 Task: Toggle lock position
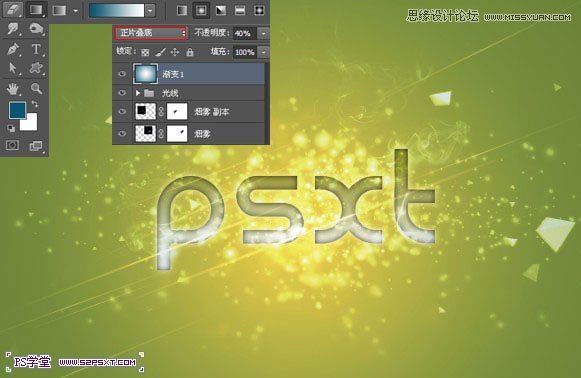175,52
